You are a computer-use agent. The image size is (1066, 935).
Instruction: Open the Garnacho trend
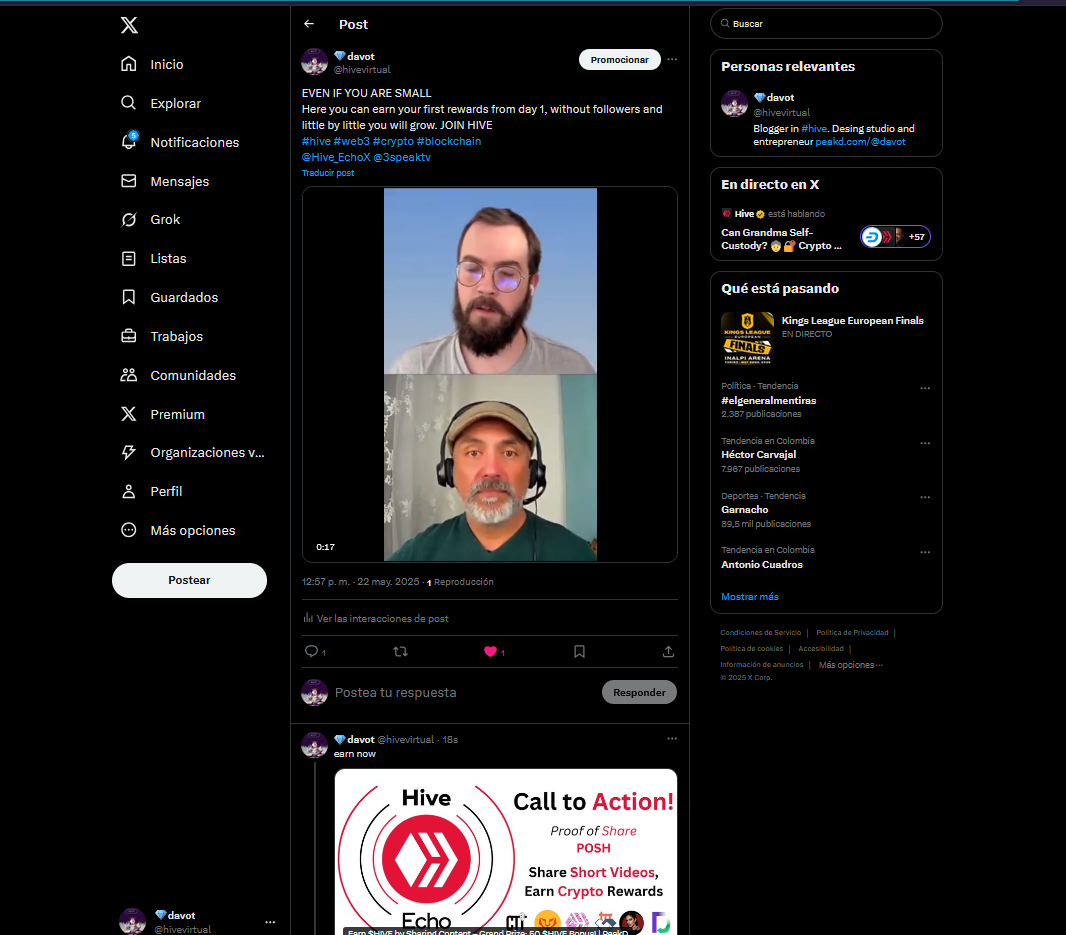[744, 509]
